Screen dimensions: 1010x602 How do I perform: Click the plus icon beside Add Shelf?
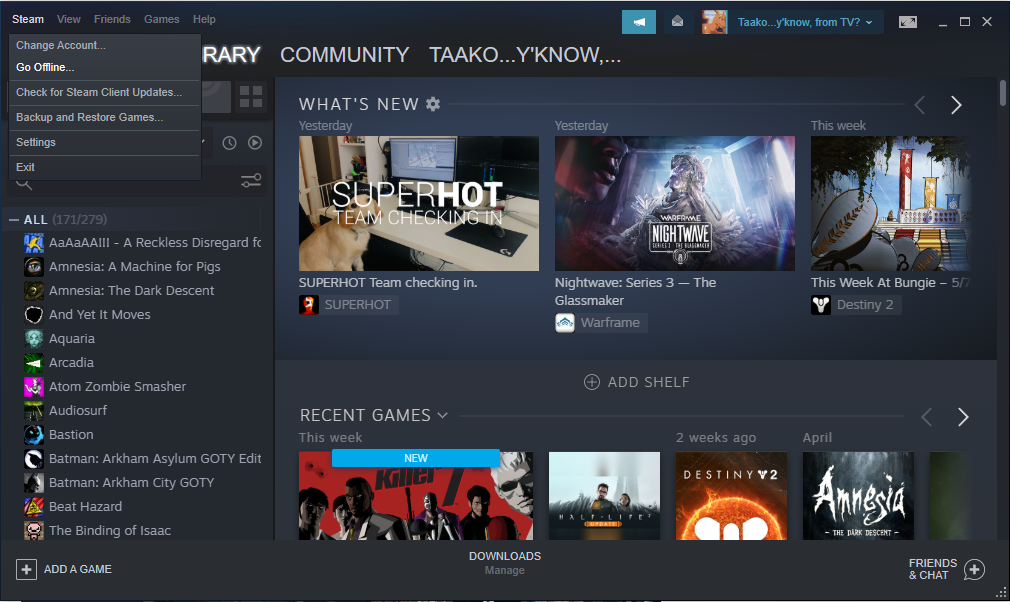click(591, 382)
